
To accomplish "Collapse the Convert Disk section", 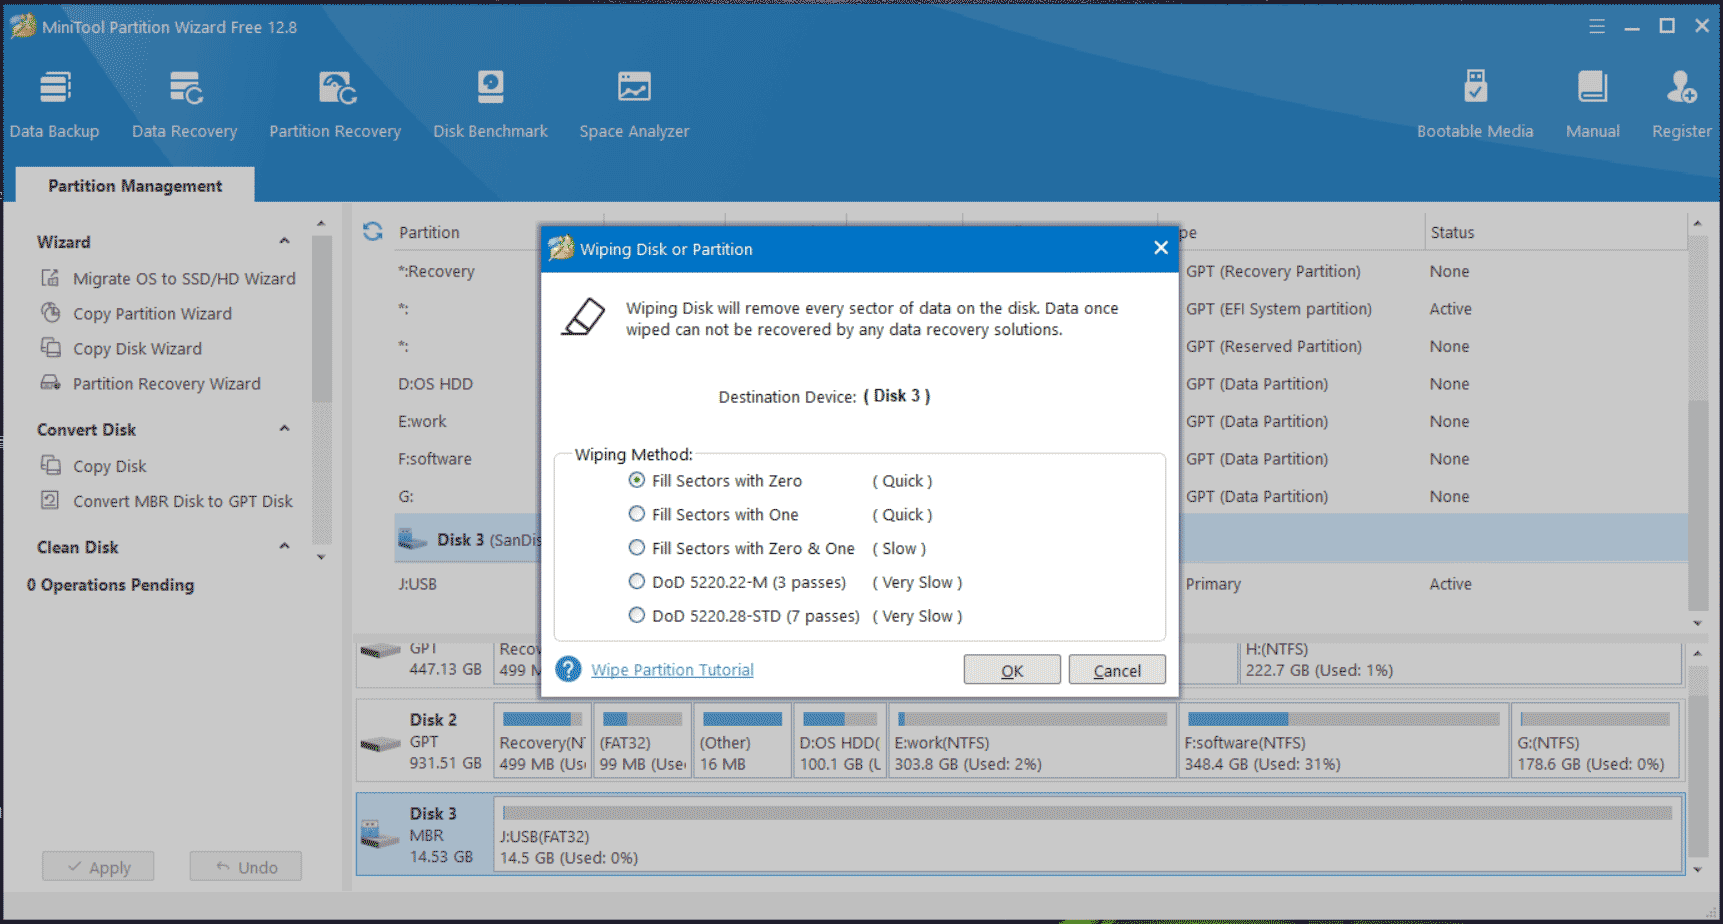I will pos(284,428).
